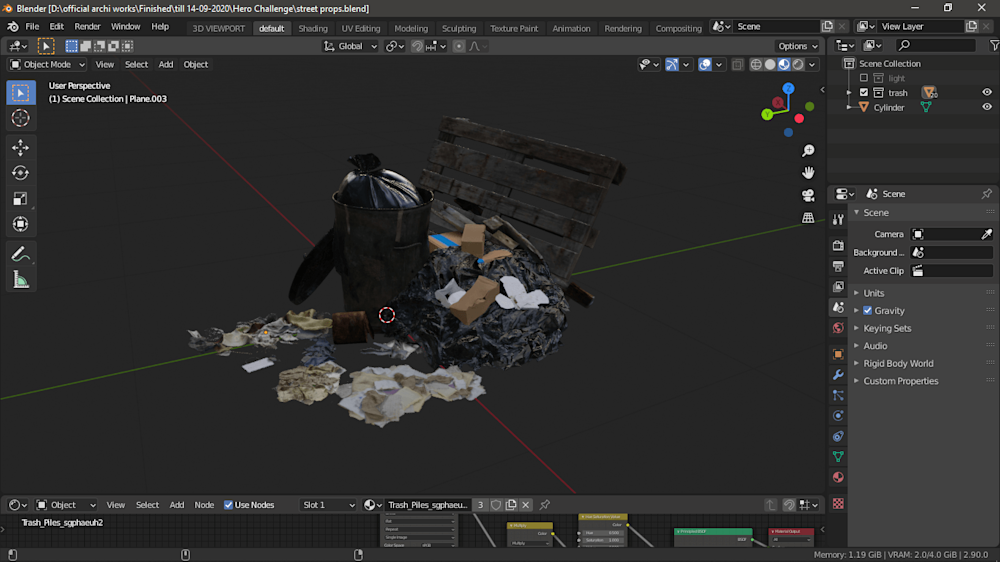
Task: Choose the Measure ruler tool
Action: [20, 280]
